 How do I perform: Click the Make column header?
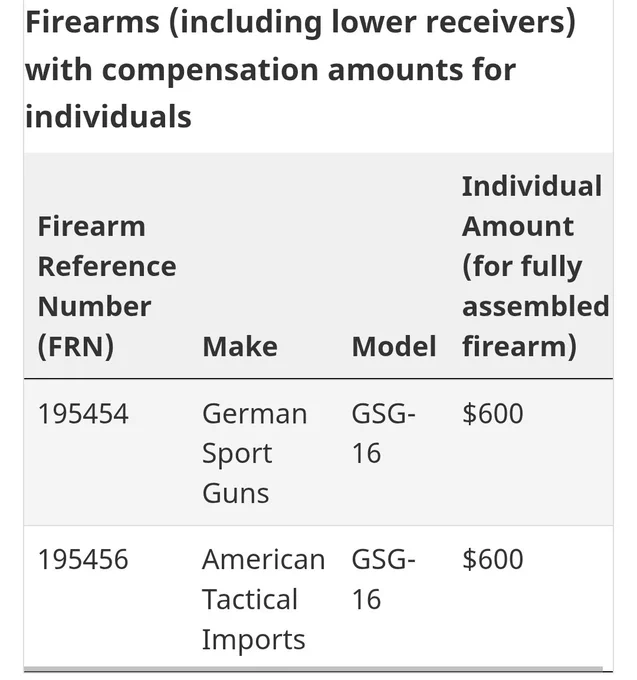point(240,347)
